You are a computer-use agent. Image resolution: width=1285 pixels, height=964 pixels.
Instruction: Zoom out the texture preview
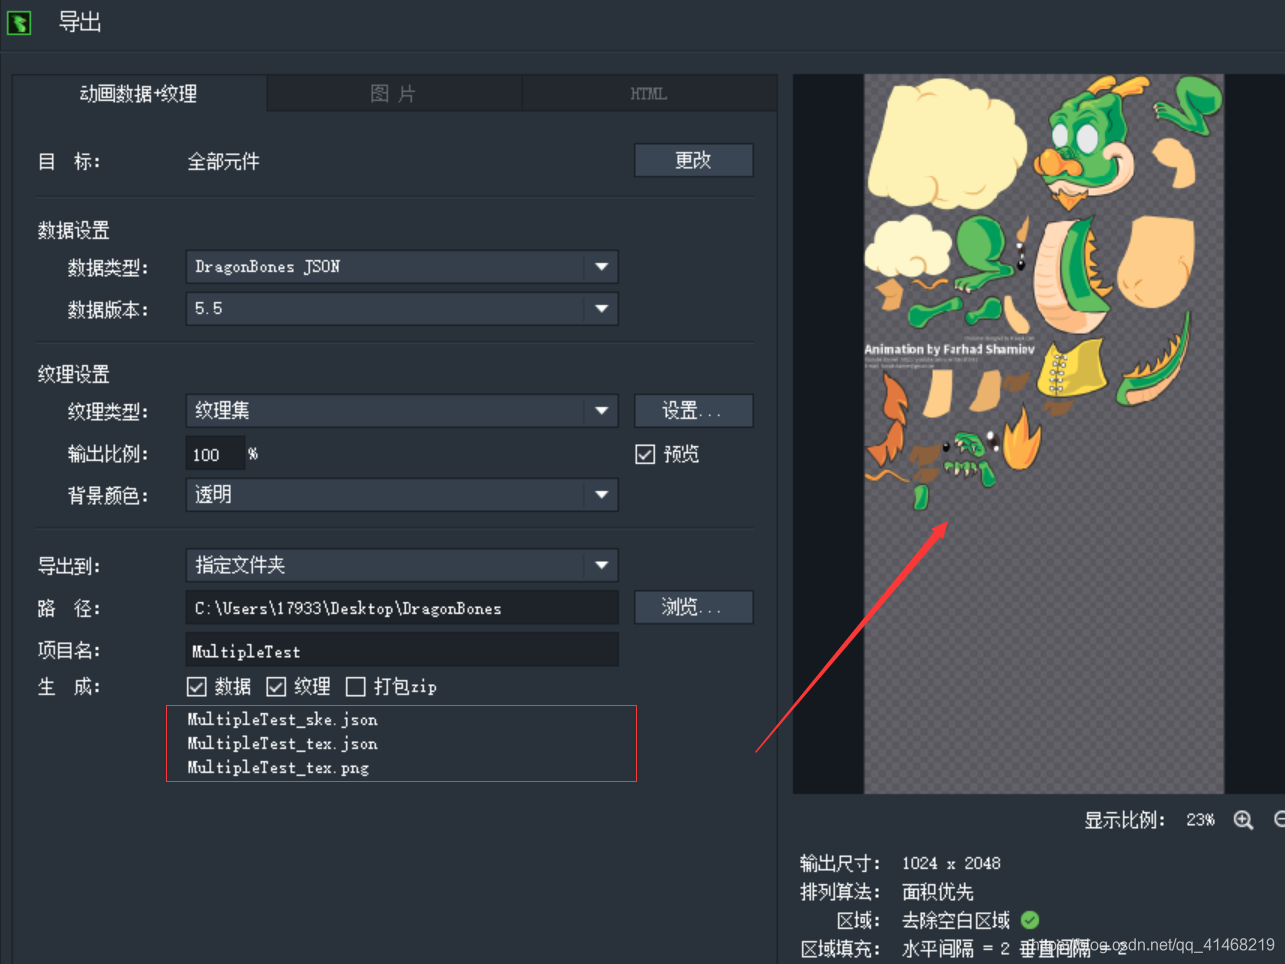coord(1280,820)
